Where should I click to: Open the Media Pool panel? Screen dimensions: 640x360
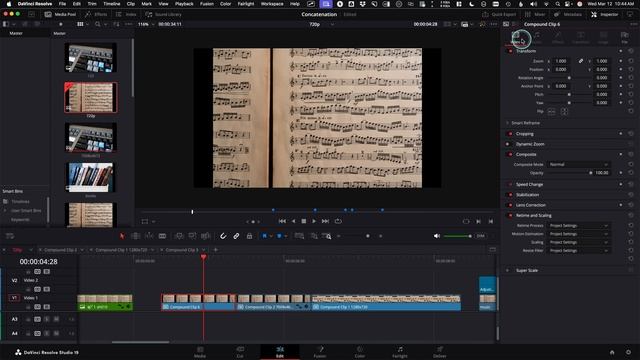60,14
